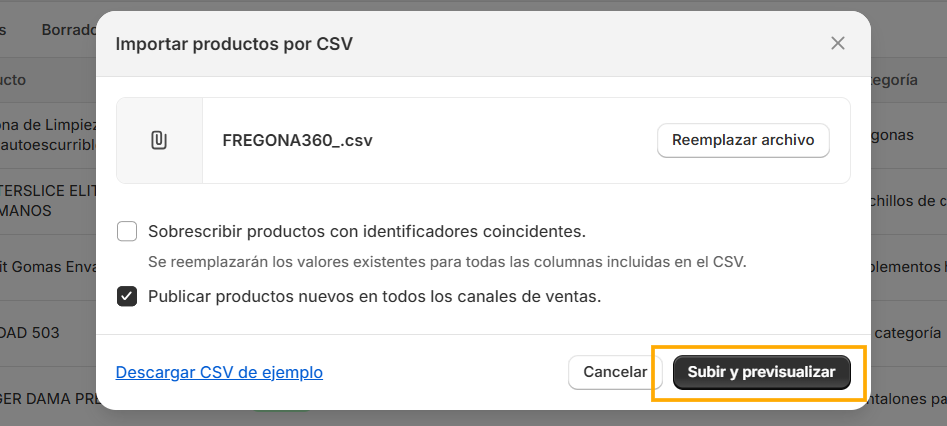Open the Limpieza autoescurrible product row
Screen dimensions: 947x426
48,135
